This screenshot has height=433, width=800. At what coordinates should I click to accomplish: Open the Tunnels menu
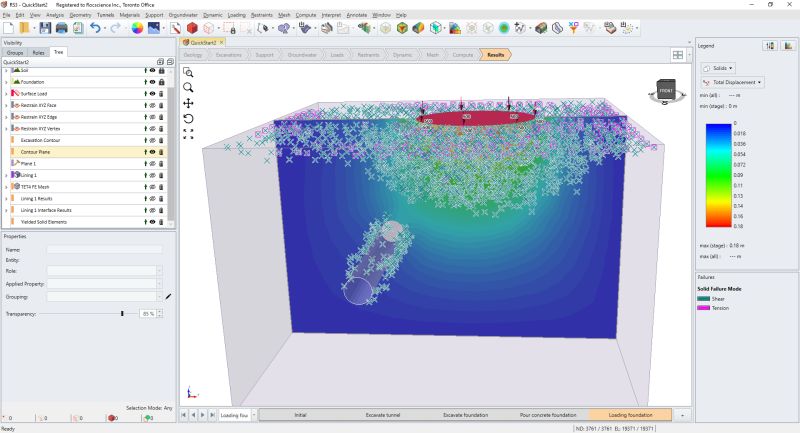pyautogui.click(x=106, y=15)
